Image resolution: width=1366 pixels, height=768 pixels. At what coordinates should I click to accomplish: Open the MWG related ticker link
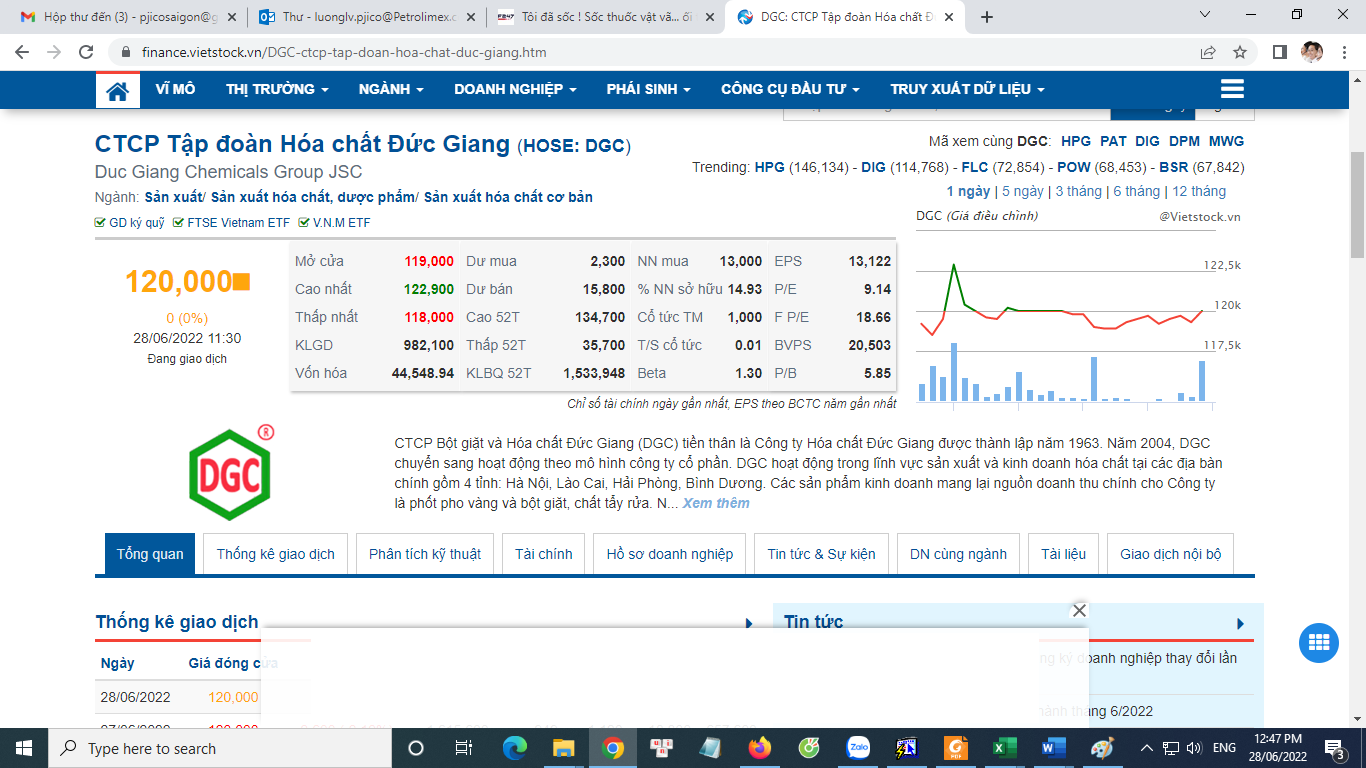click(1227, 141)
